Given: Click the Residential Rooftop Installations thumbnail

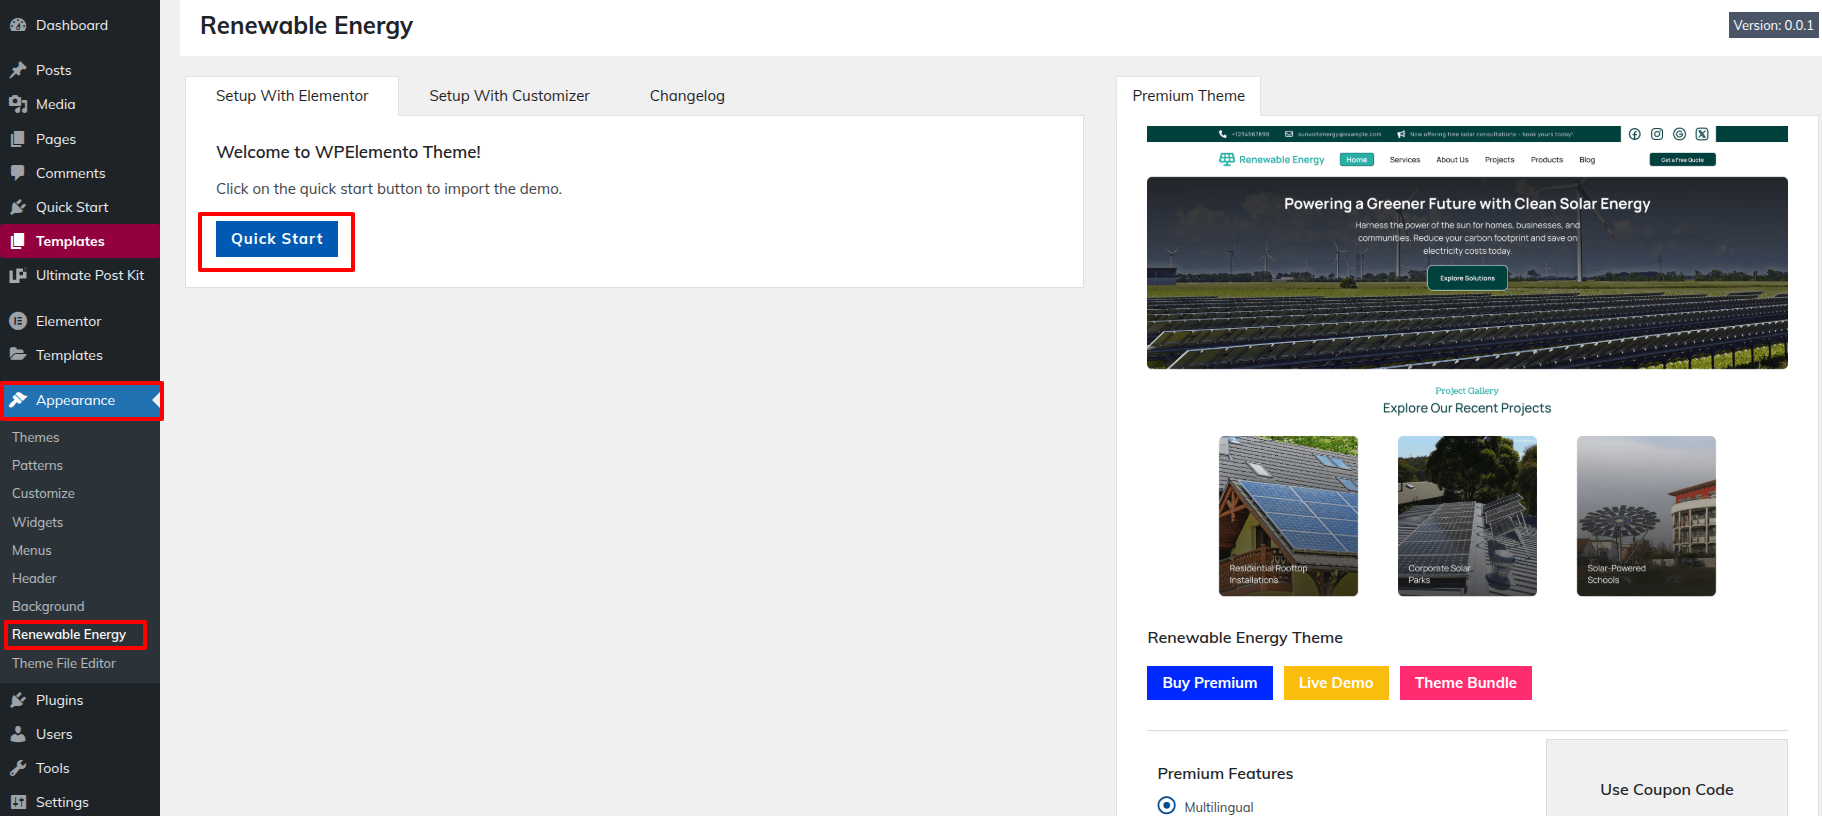Looking at the screenshot, I should click(1288, 516).
